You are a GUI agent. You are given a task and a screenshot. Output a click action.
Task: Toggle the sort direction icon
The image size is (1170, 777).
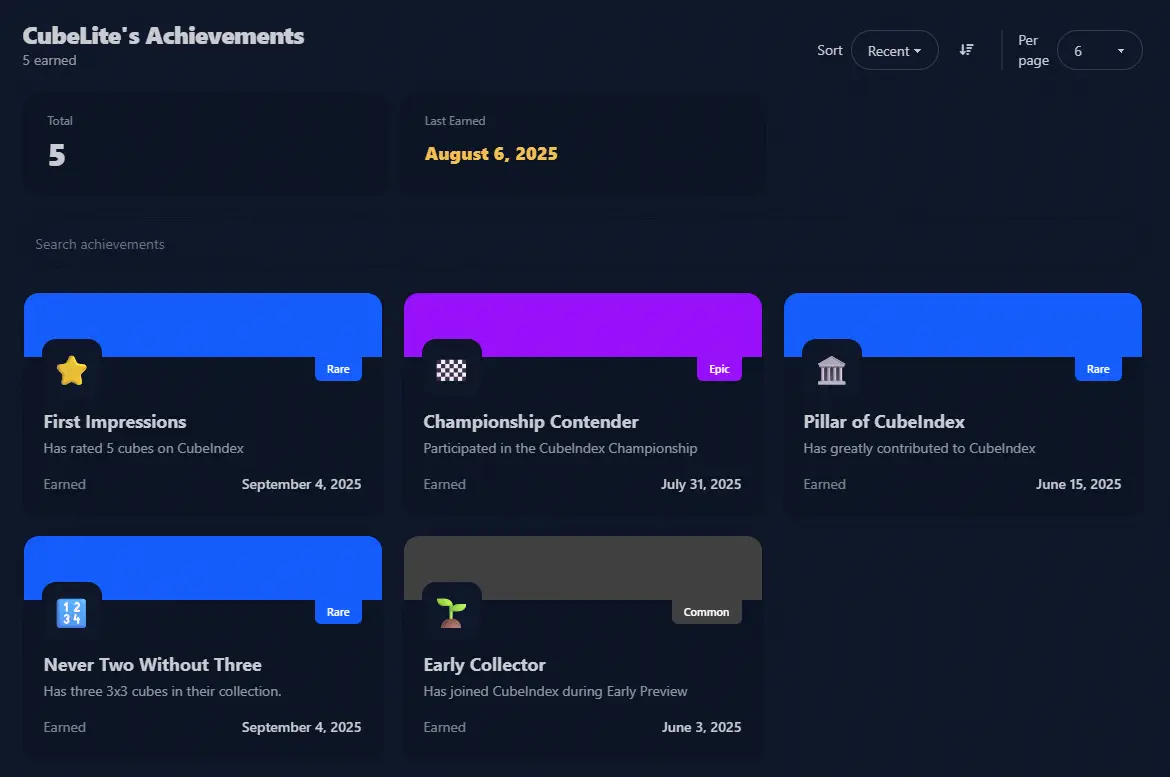(966, 50)
